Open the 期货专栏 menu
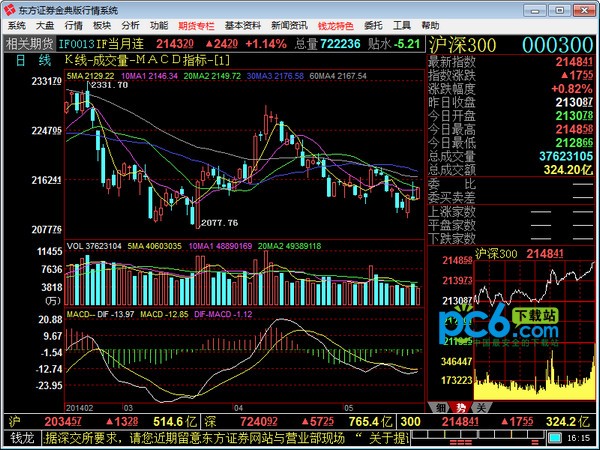600x450 pixels. (x=196, y=26)
